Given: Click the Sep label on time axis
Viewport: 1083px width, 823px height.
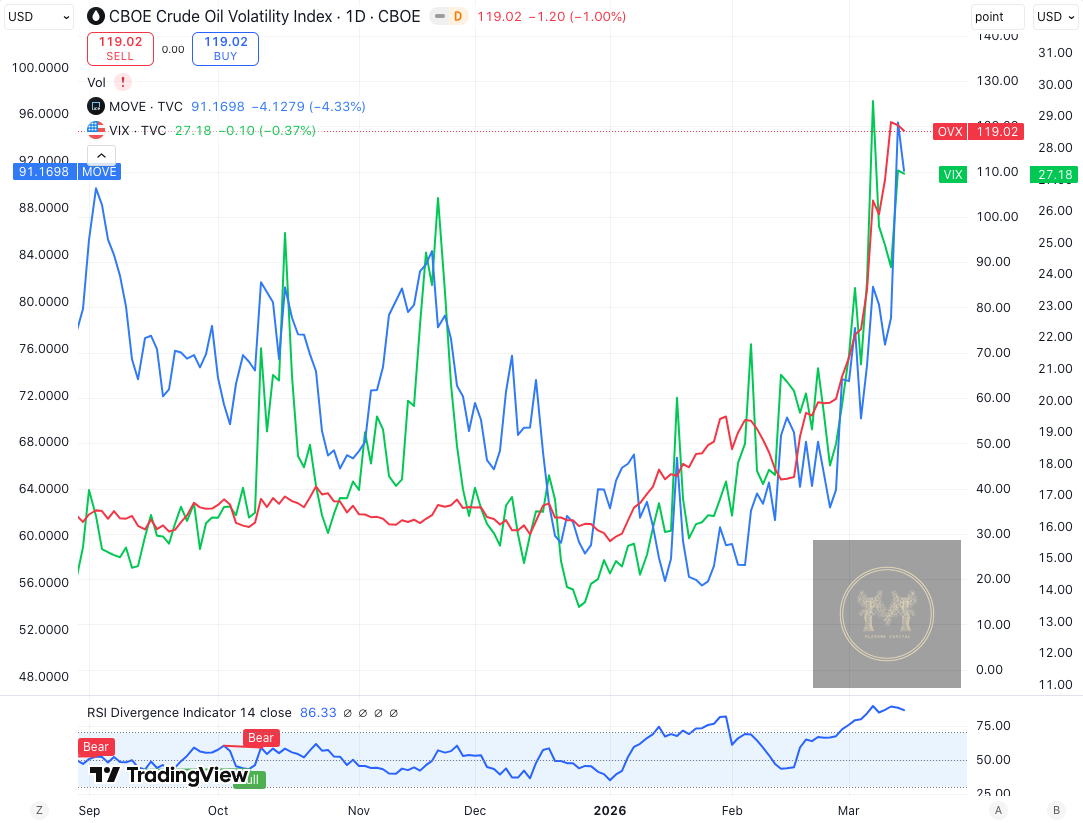Looking at the screenshot, I should [89, 811].
